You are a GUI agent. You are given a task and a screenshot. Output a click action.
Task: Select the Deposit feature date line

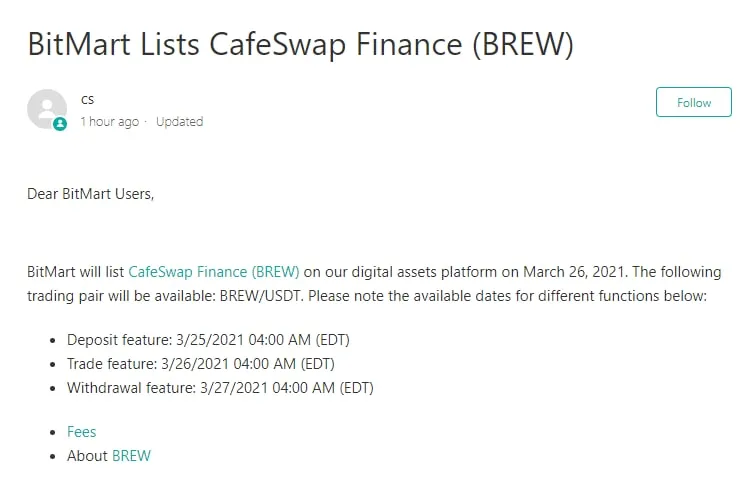coord(208,340)
